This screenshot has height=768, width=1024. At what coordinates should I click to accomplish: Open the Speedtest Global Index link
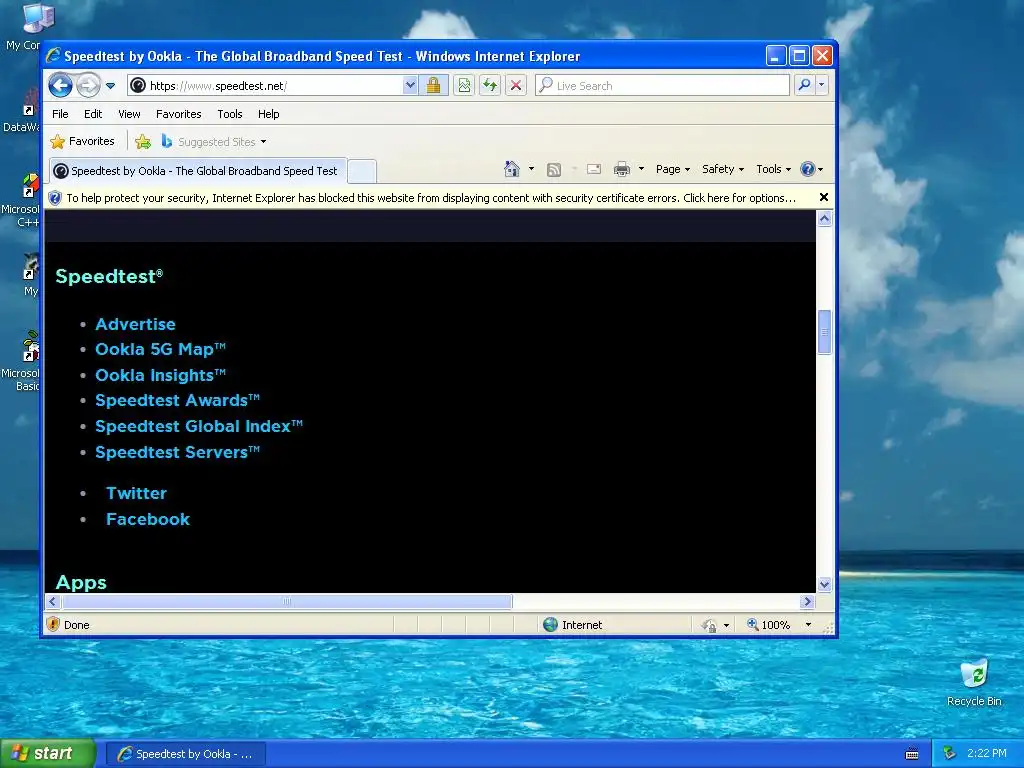199,426
